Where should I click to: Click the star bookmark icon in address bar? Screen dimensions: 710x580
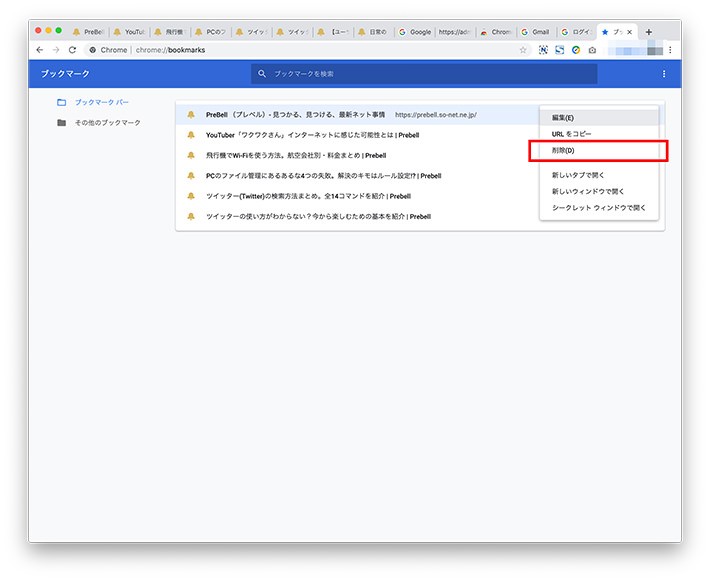(x=523, y=50)
